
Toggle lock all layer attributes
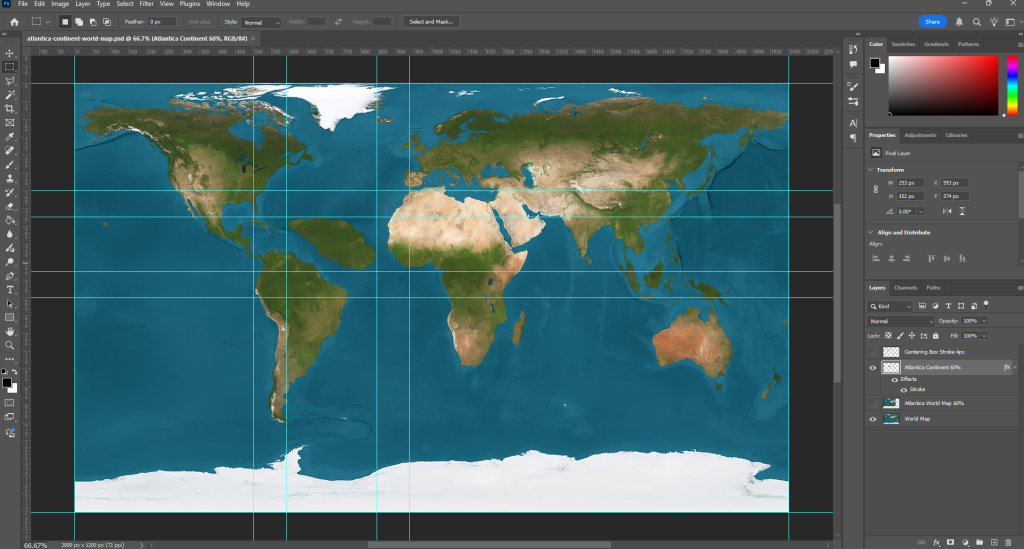point(935,336)
